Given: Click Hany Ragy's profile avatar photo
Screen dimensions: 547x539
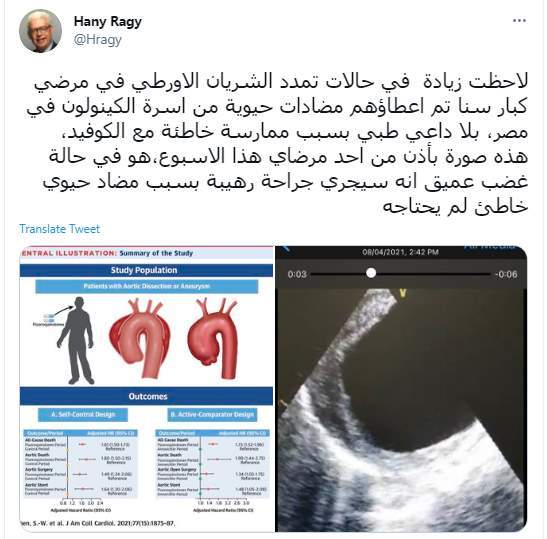Looking at the screenshot, I should 40,31.
